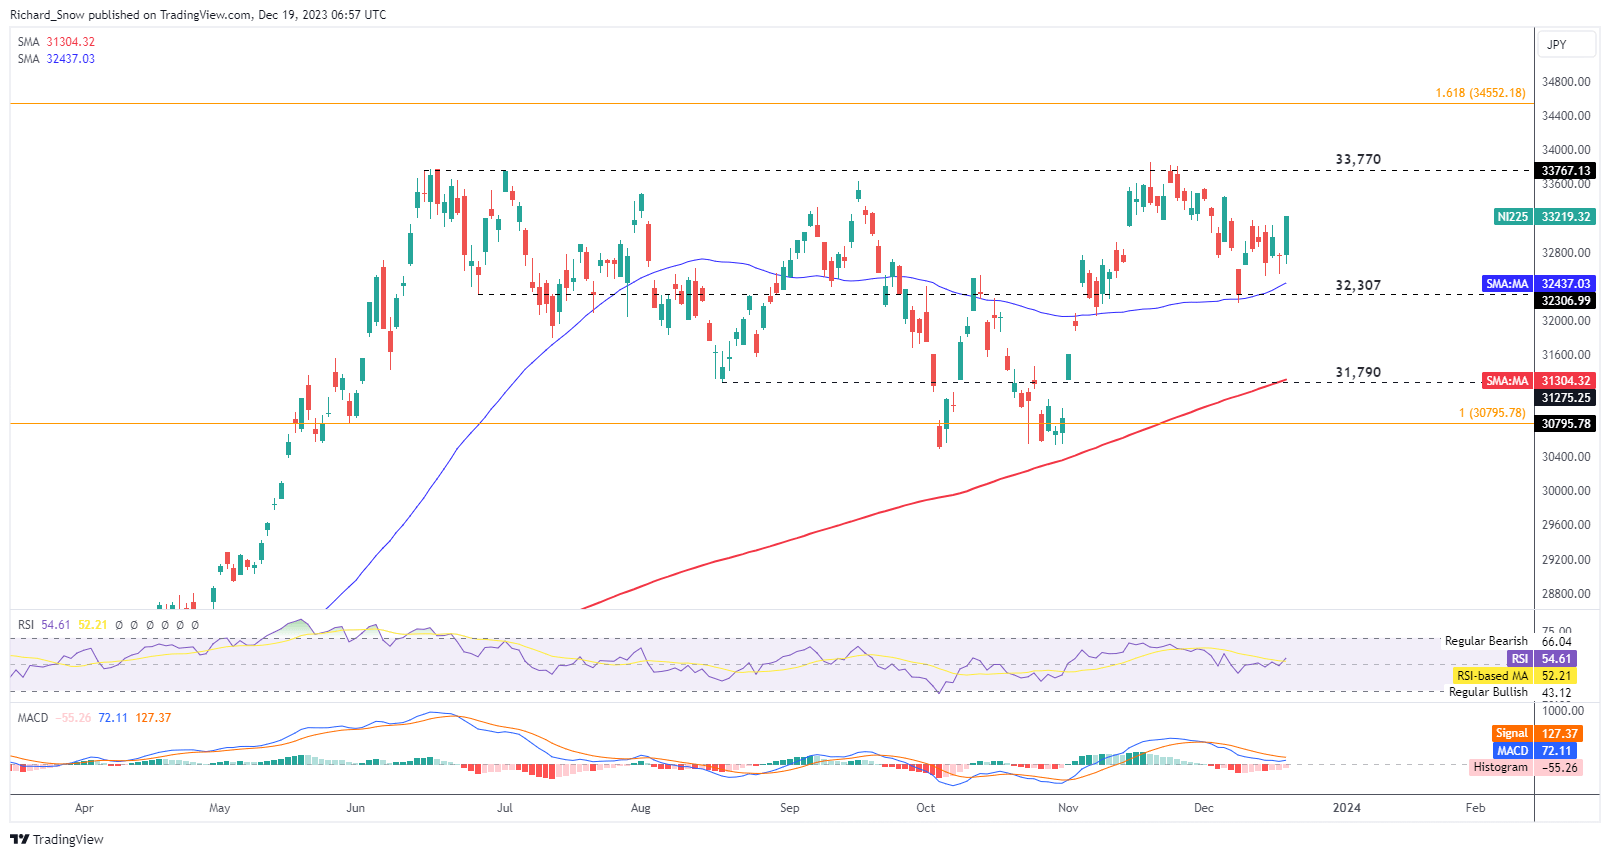The image size is (1610, 857).
Task: Click the 32306.99 price level tag
Action: (x=1565, y=301)
